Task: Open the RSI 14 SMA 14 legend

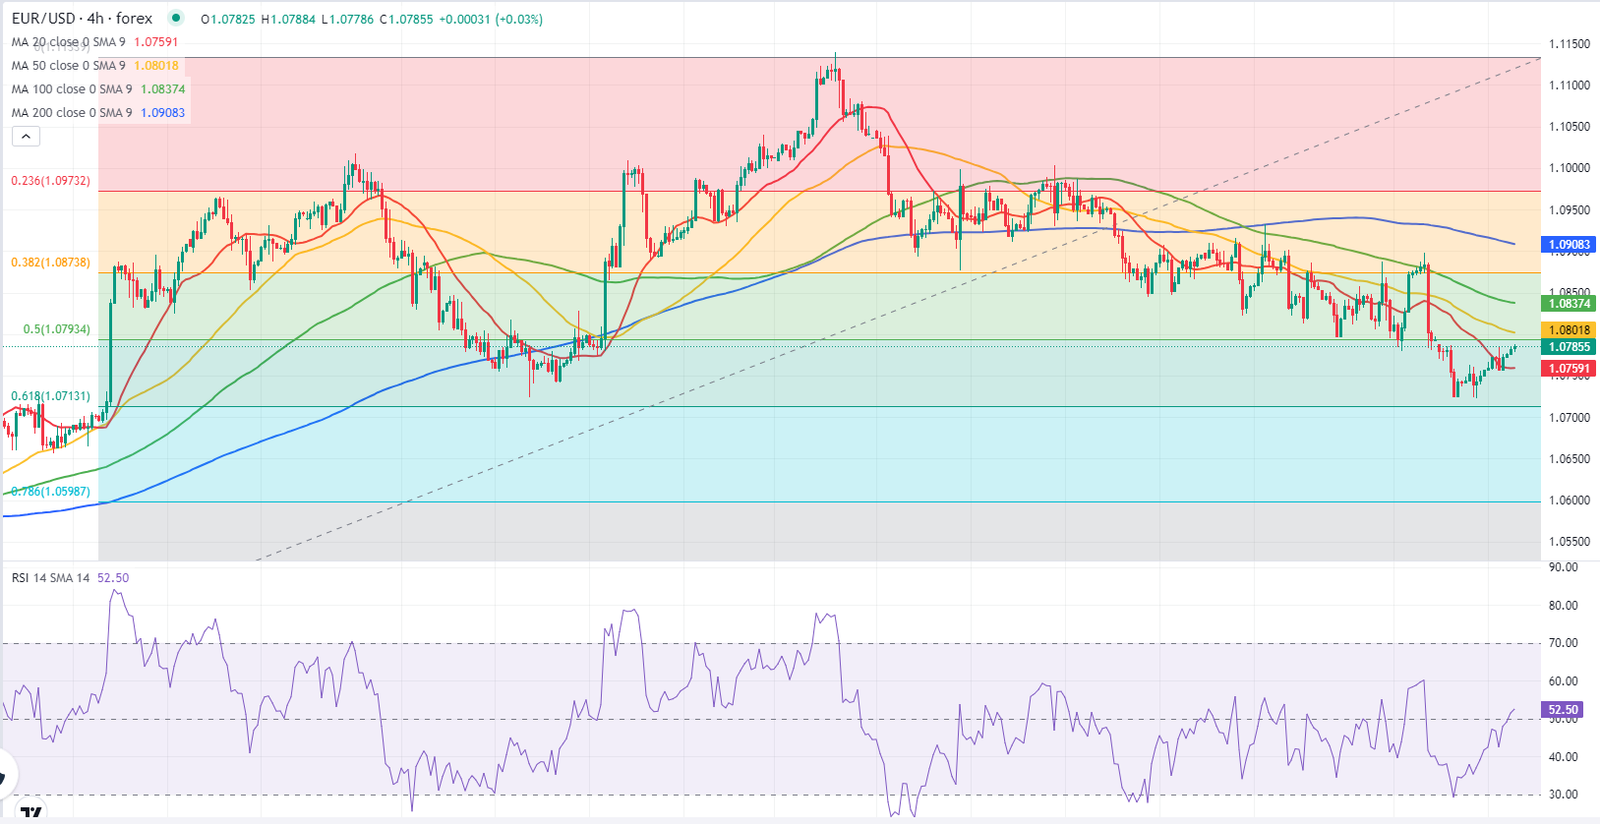Action: point(50,578)
